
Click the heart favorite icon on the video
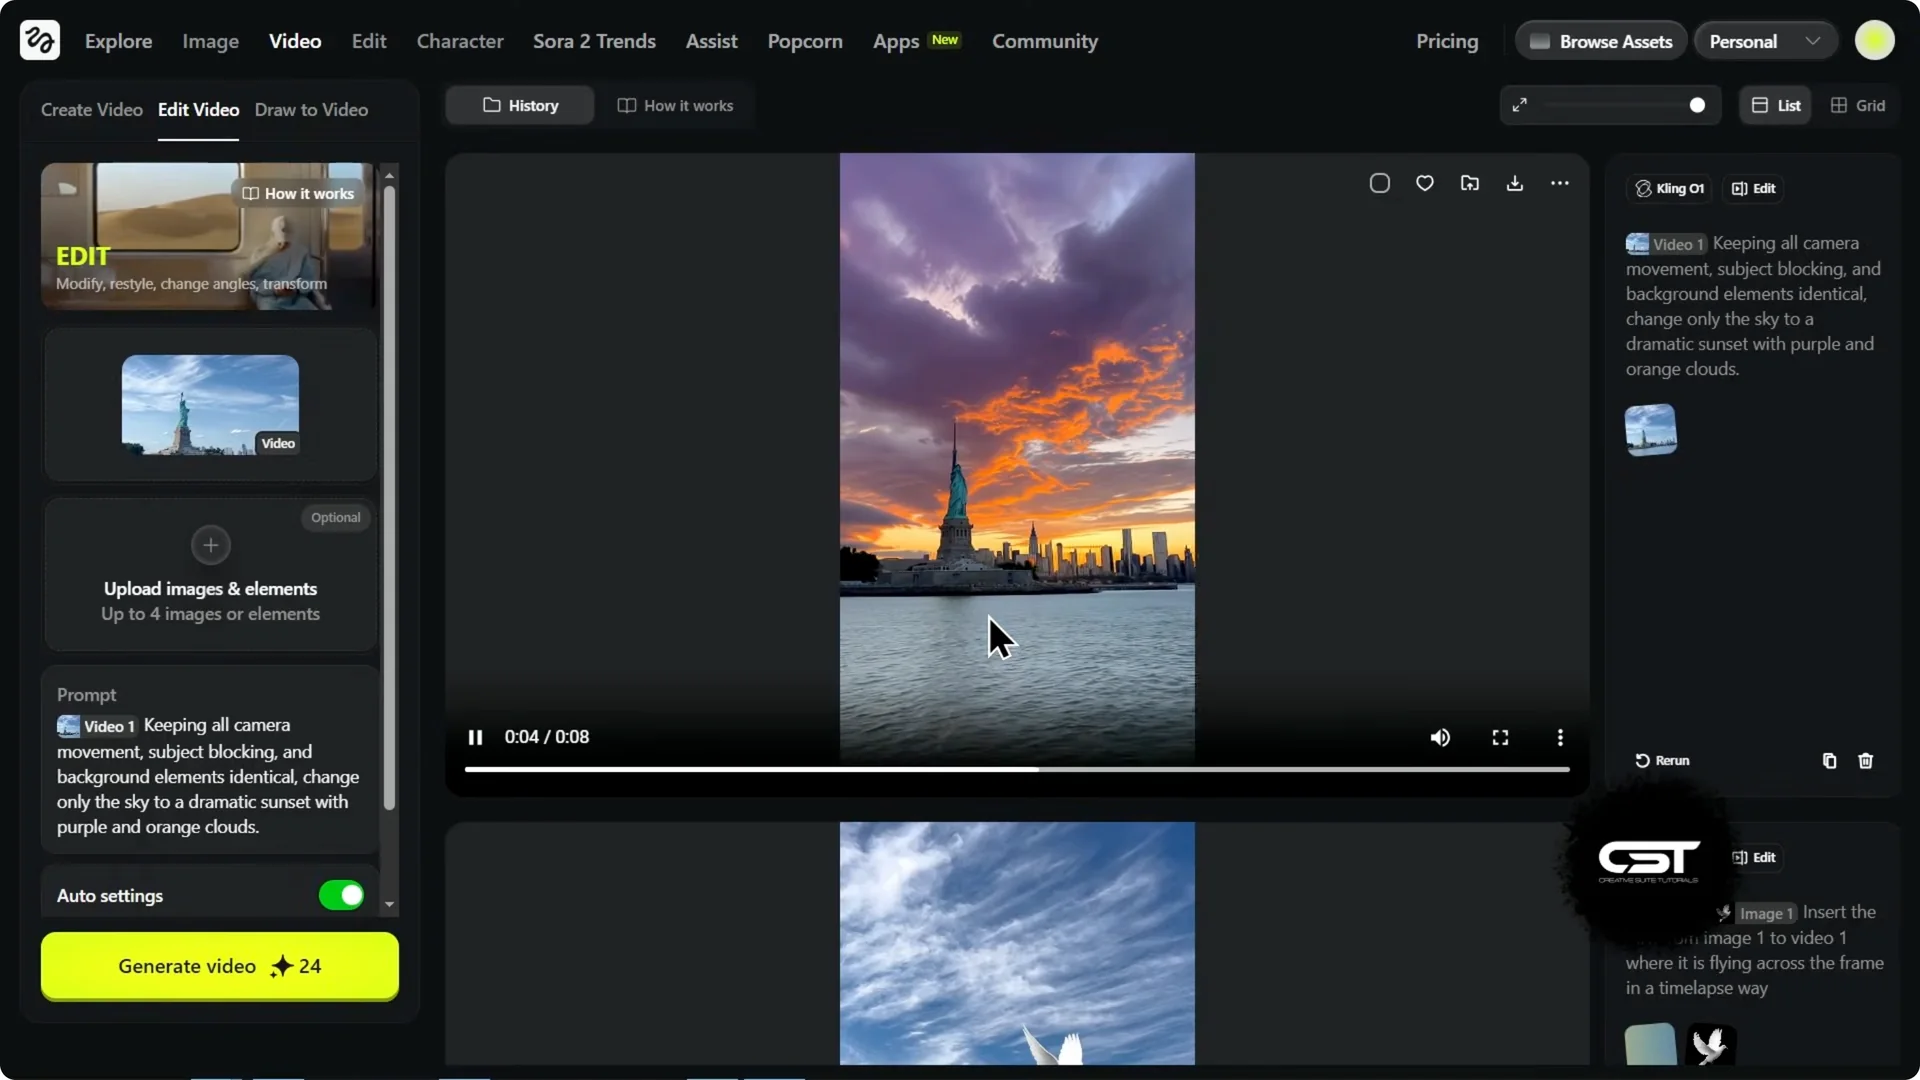click(x=1424, y=183)
